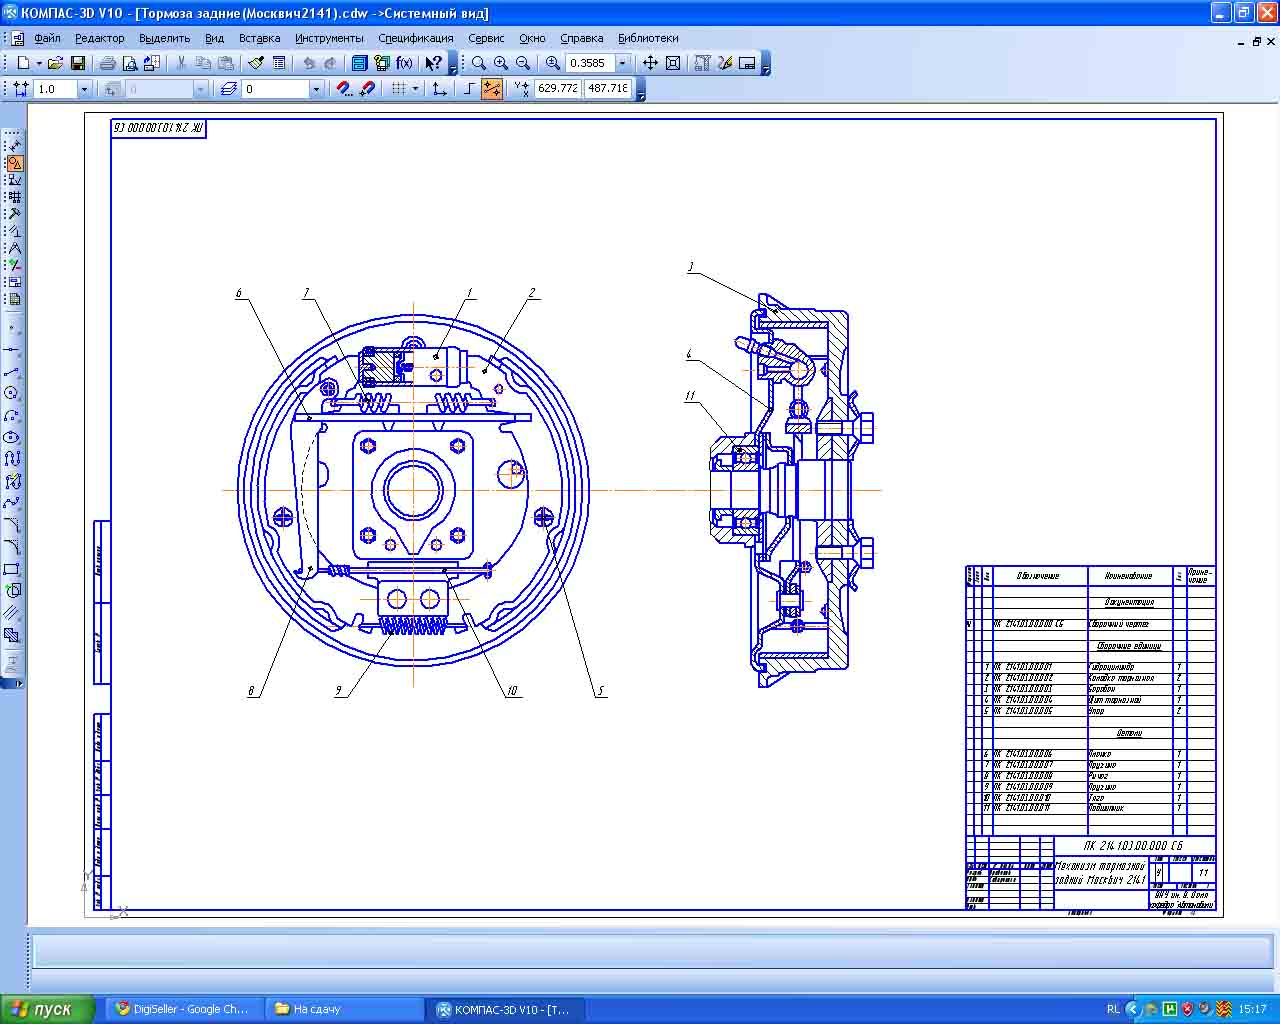Open print preview from the toolbar
Viewport: 1280px width, 1024px height.
coord(129,63)
